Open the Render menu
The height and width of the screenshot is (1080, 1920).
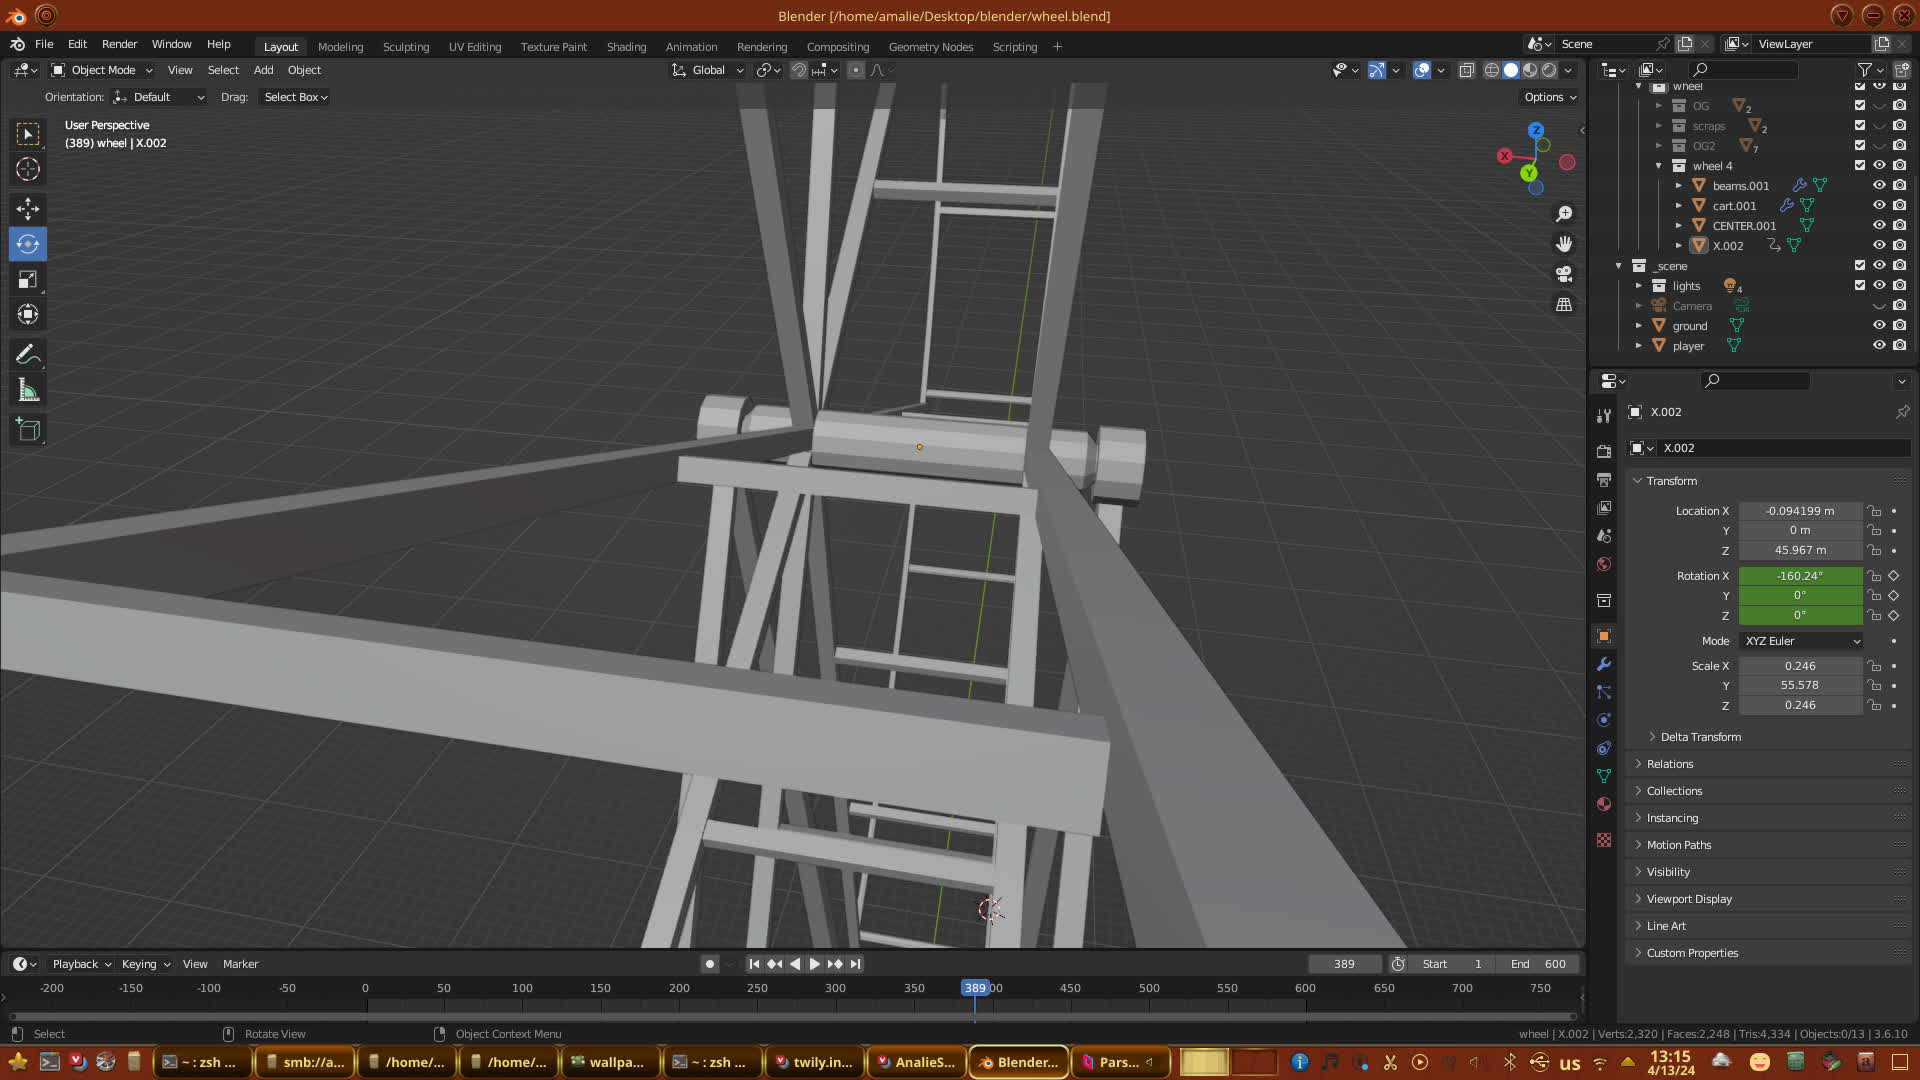tap(119, 44)
